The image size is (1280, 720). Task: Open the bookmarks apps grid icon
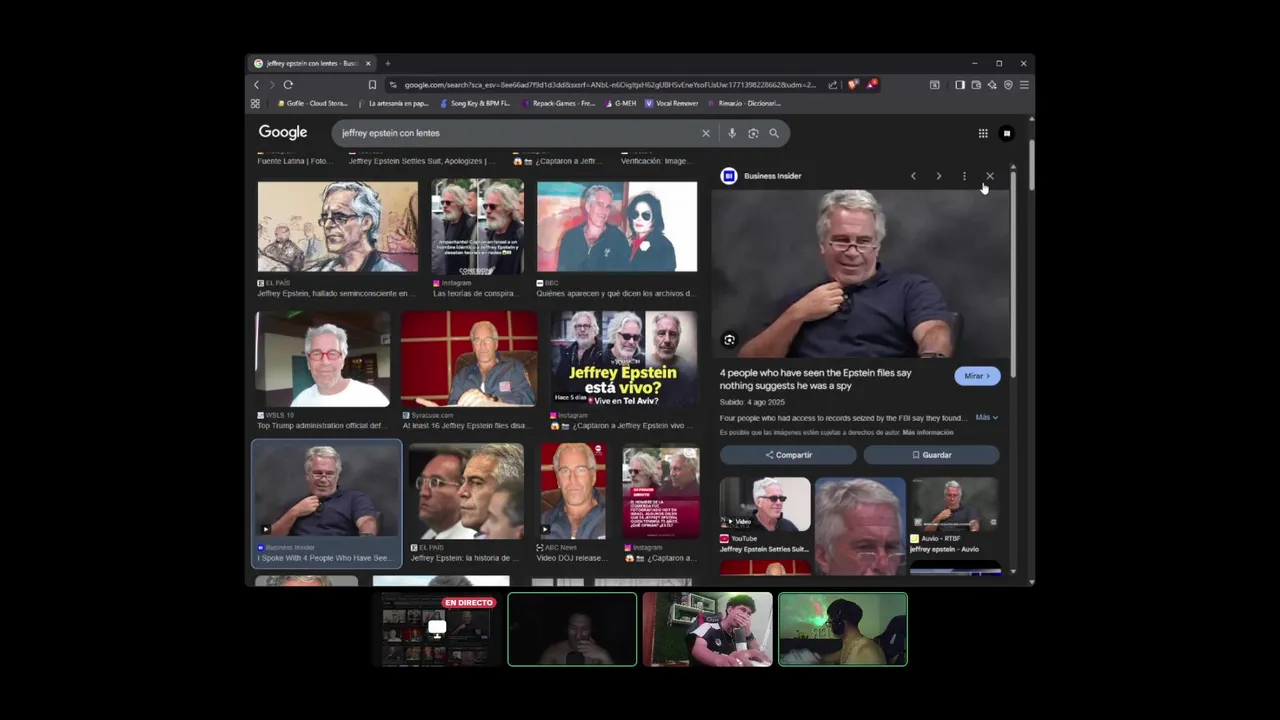255,103
